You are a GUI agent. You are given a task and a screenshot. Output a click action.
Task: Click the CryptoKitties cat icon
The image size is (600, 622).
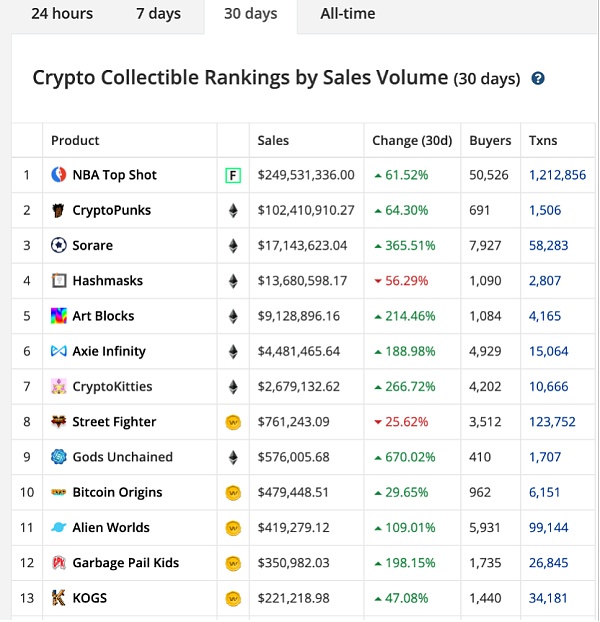[x=59, y=387]
